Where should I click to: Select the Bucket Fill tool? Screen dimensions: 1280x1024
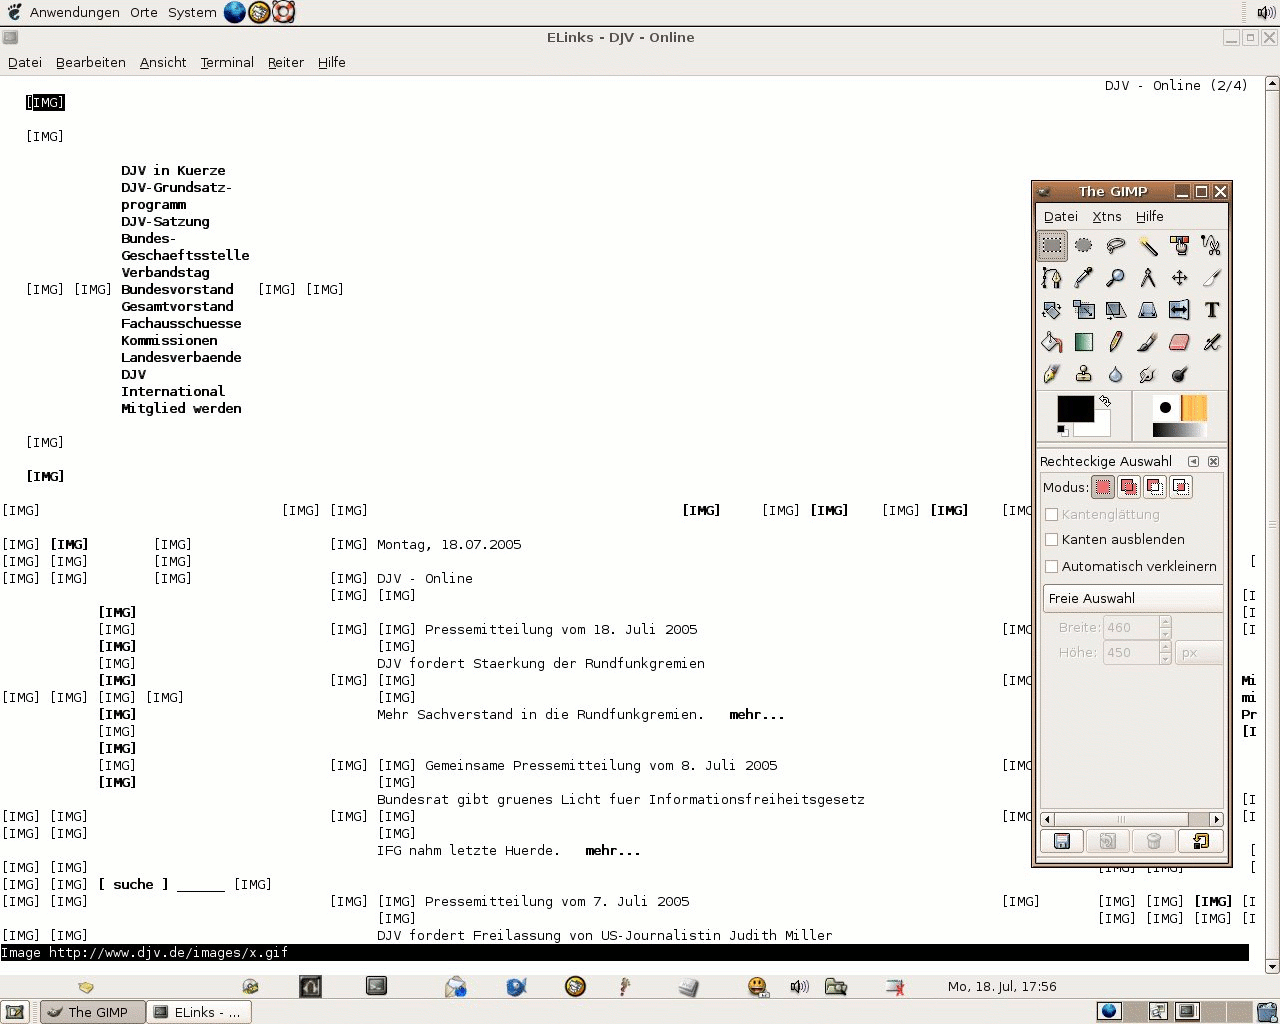point(1052,342)
